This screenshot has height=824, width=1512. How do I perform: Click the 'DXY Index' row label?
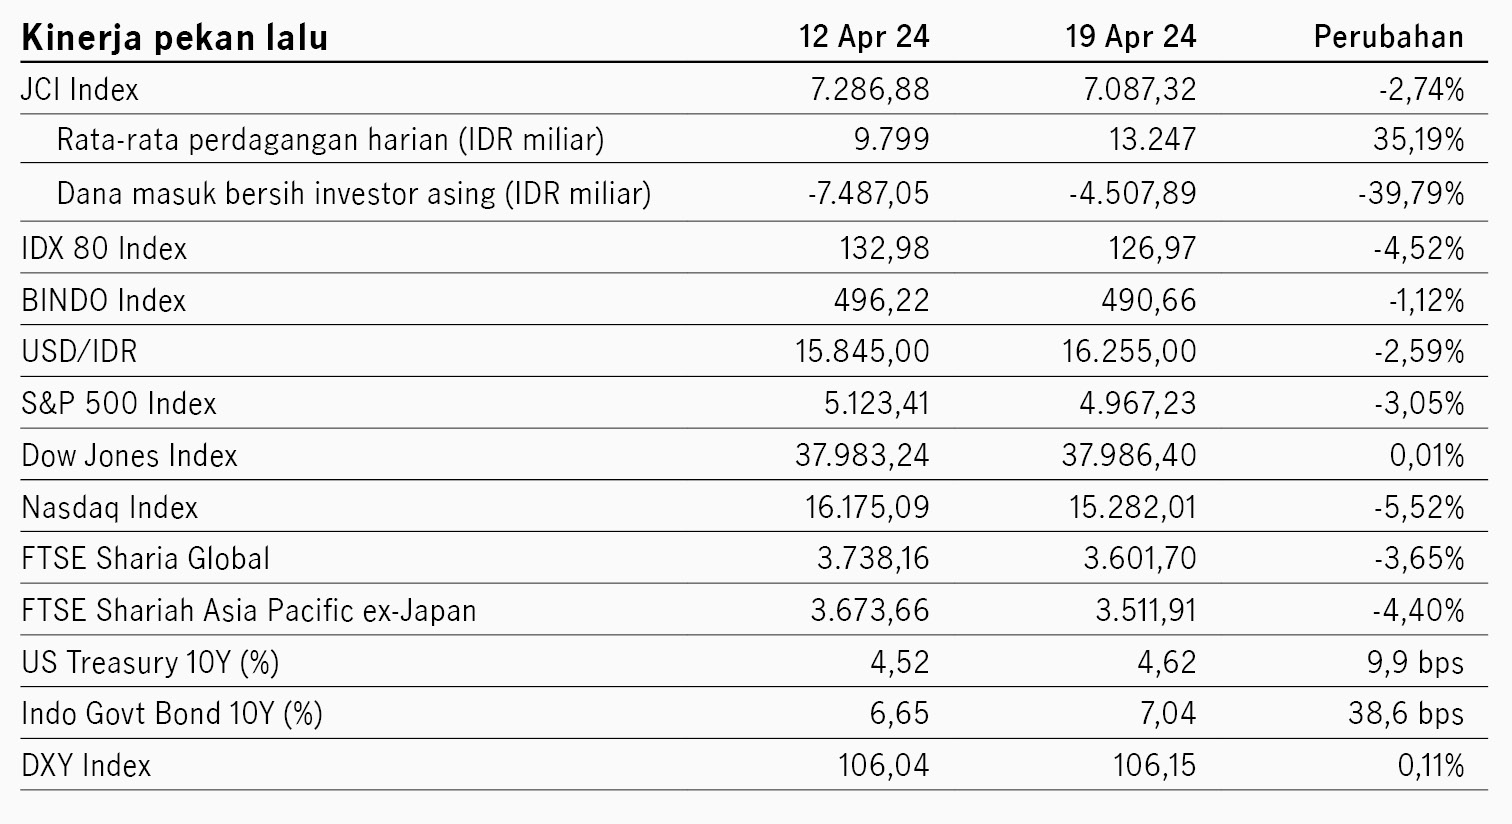(x=86, y=766)
